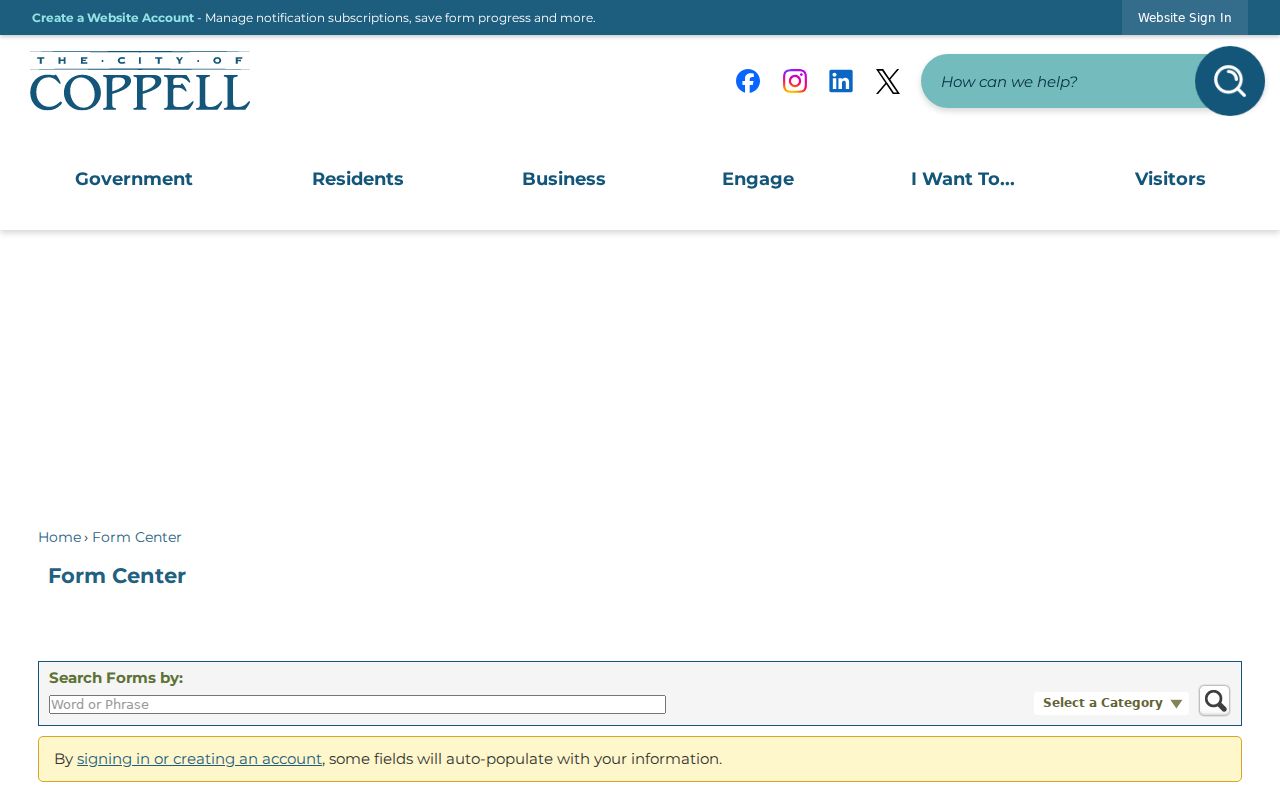1280x800 pixels.
Task: Click the Word or Phrase search field
Action: (x=357, y=705)
